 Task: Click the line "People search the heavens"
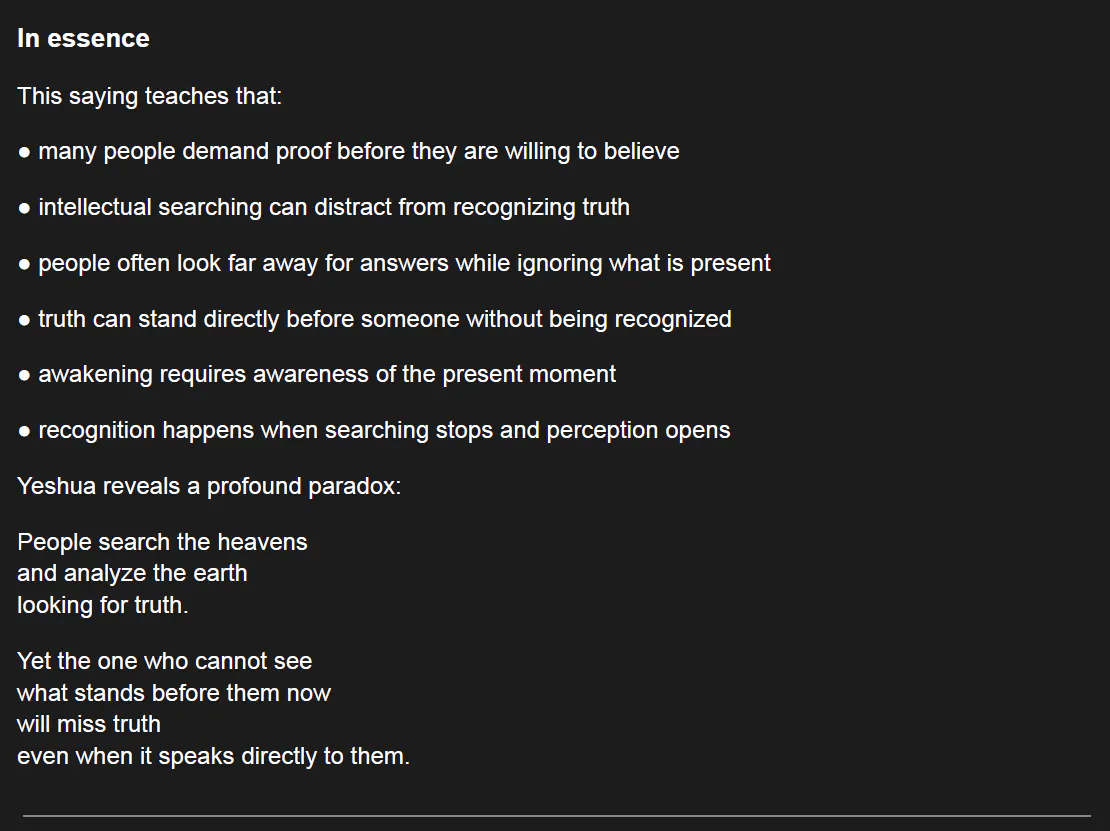162,542
